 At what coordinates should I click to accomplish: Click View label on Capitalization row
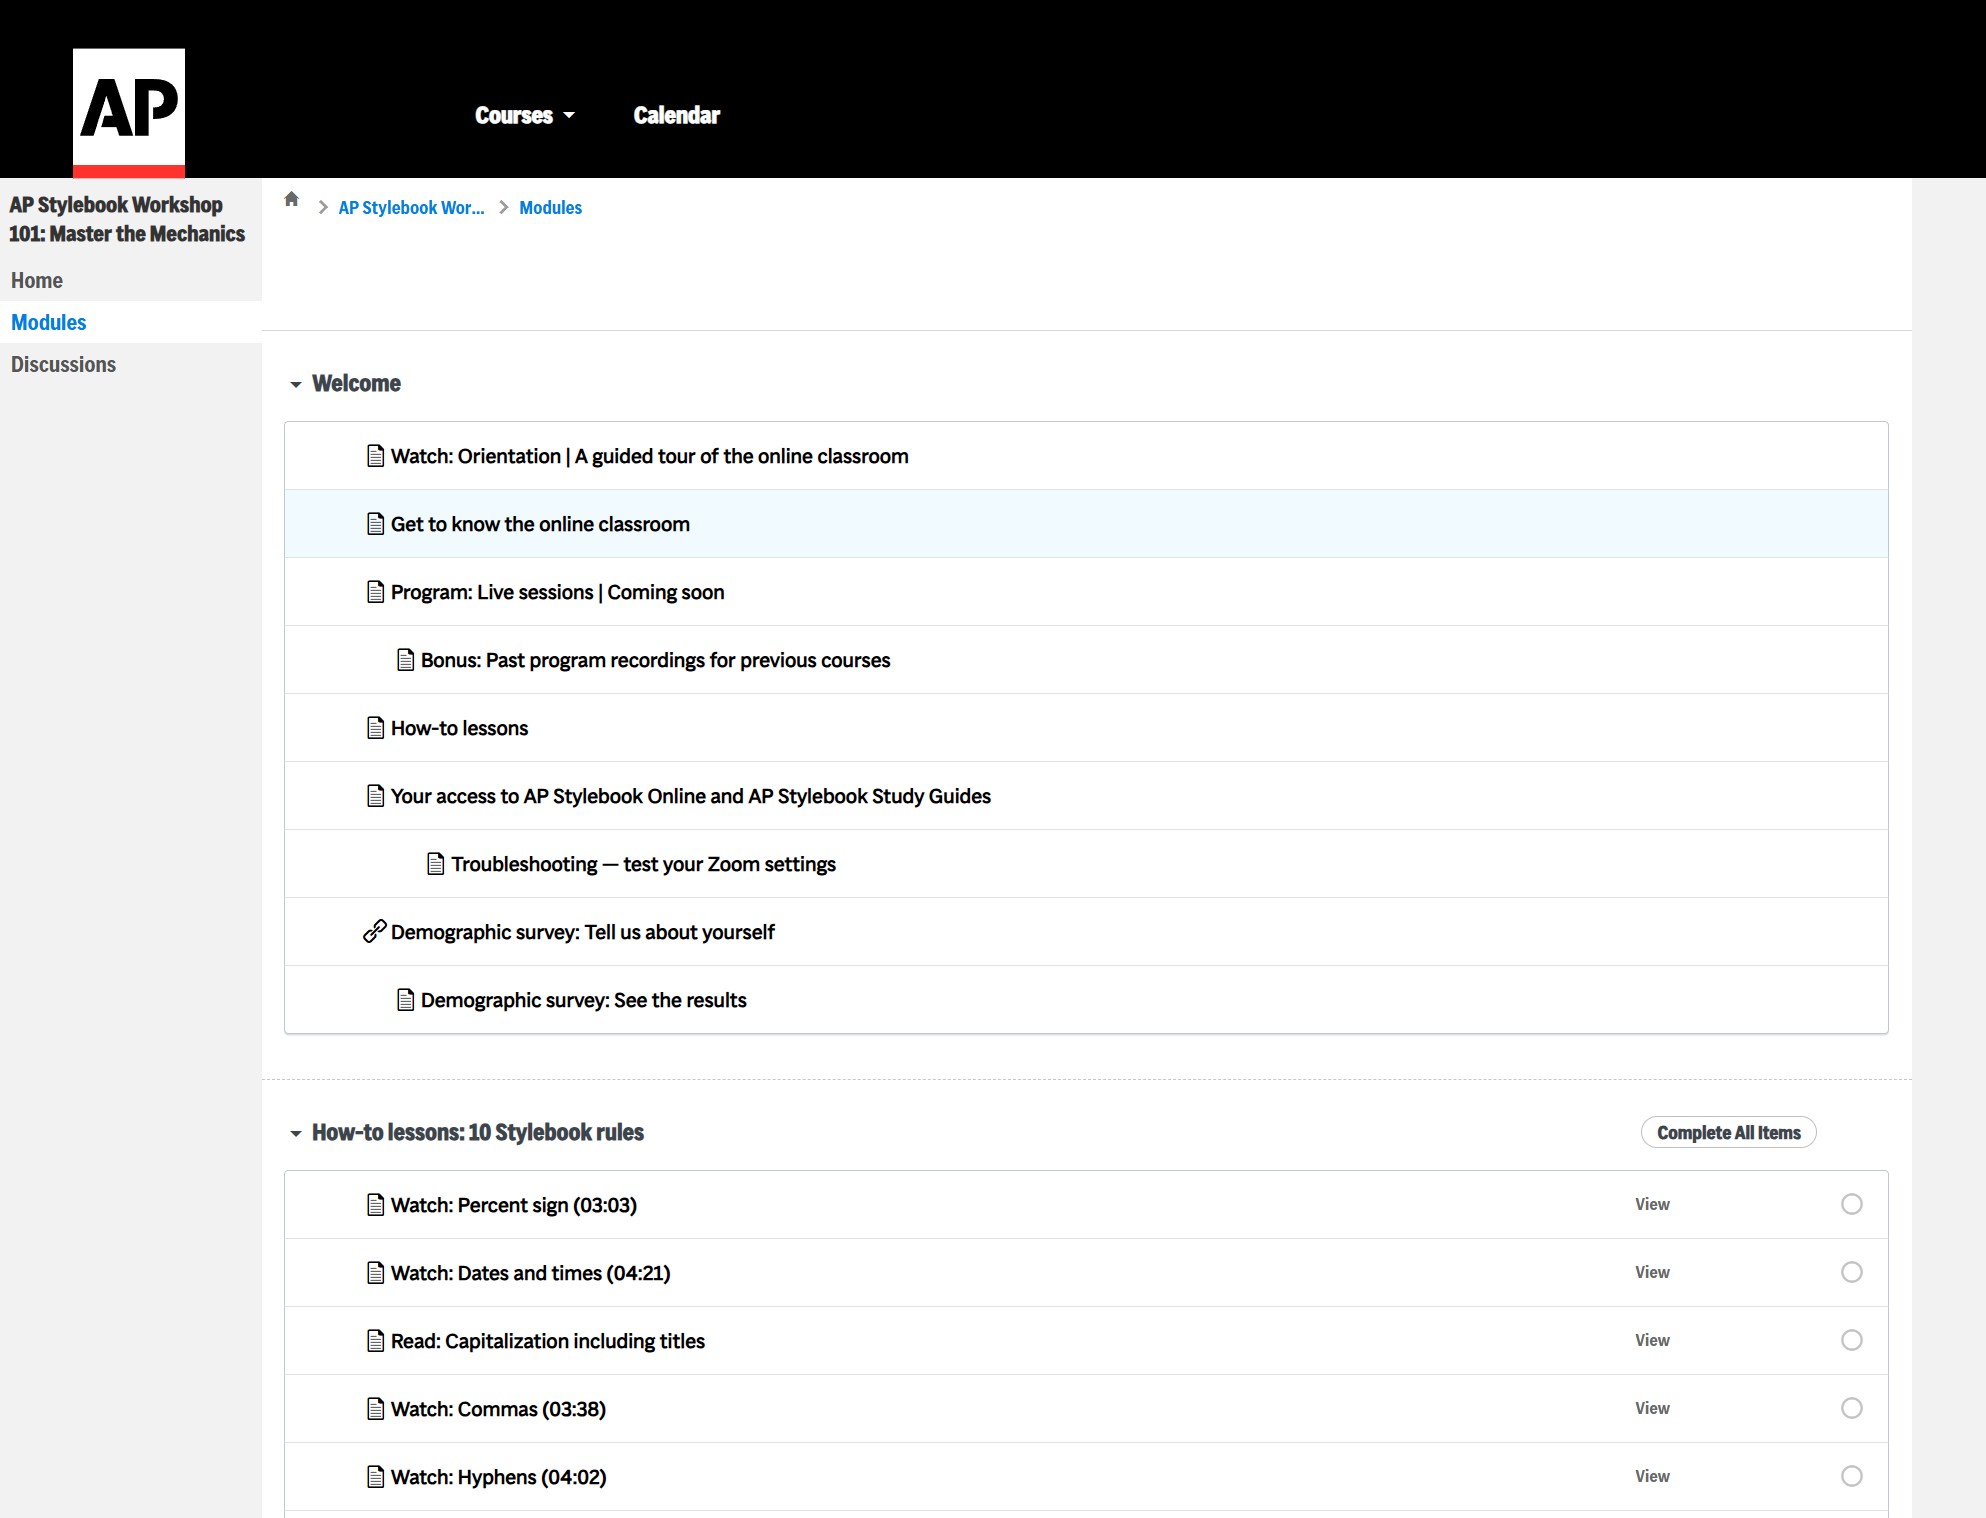pos(1652,1341)
